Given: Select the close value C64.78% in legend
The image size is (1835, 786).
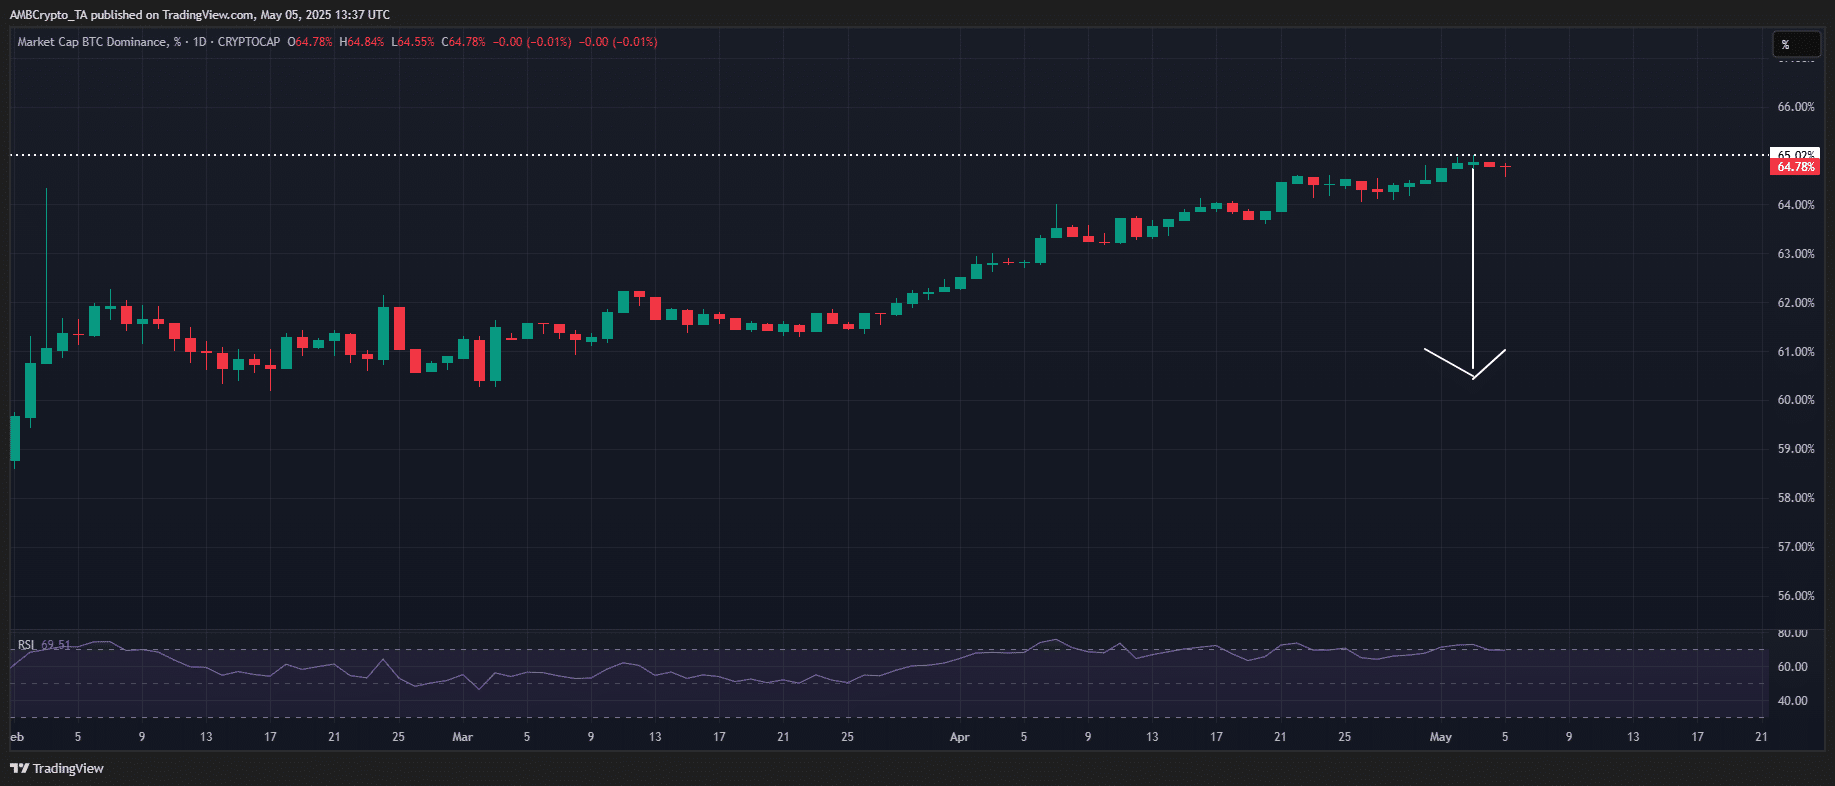Looking at the screenshot, I should (x=464, y=42).
